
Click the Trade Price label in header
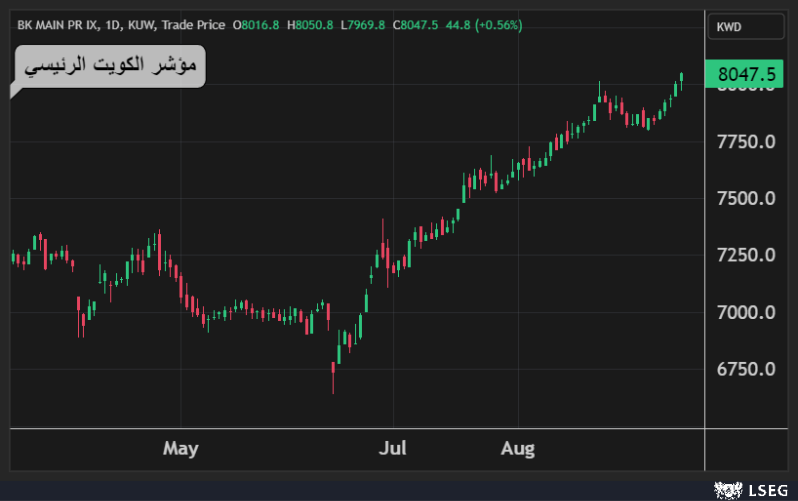click(x=194, y=25)
